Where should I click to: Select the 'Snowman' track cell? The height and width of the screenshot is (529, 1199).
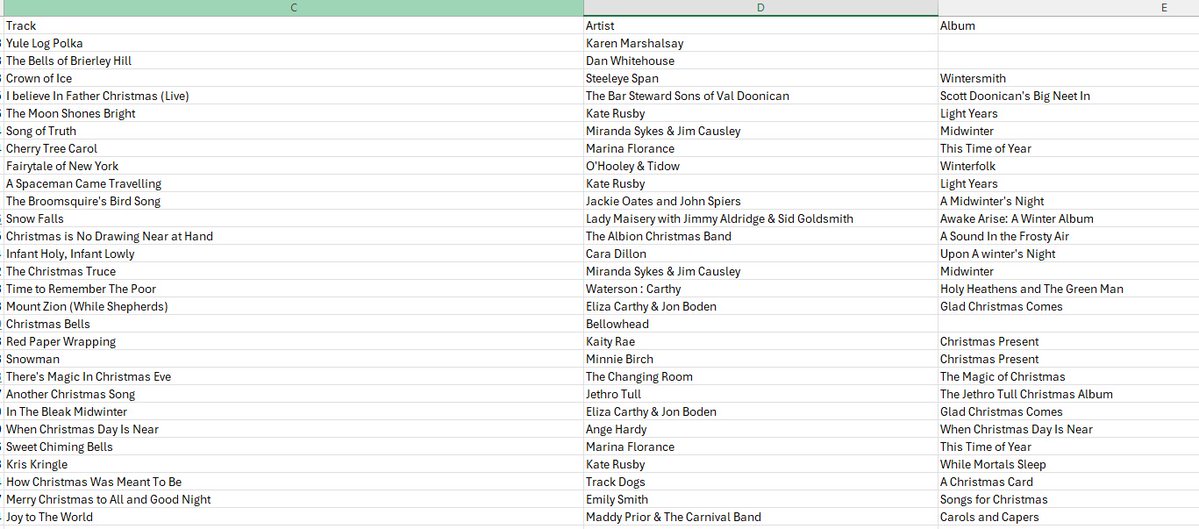click(294, 359)
